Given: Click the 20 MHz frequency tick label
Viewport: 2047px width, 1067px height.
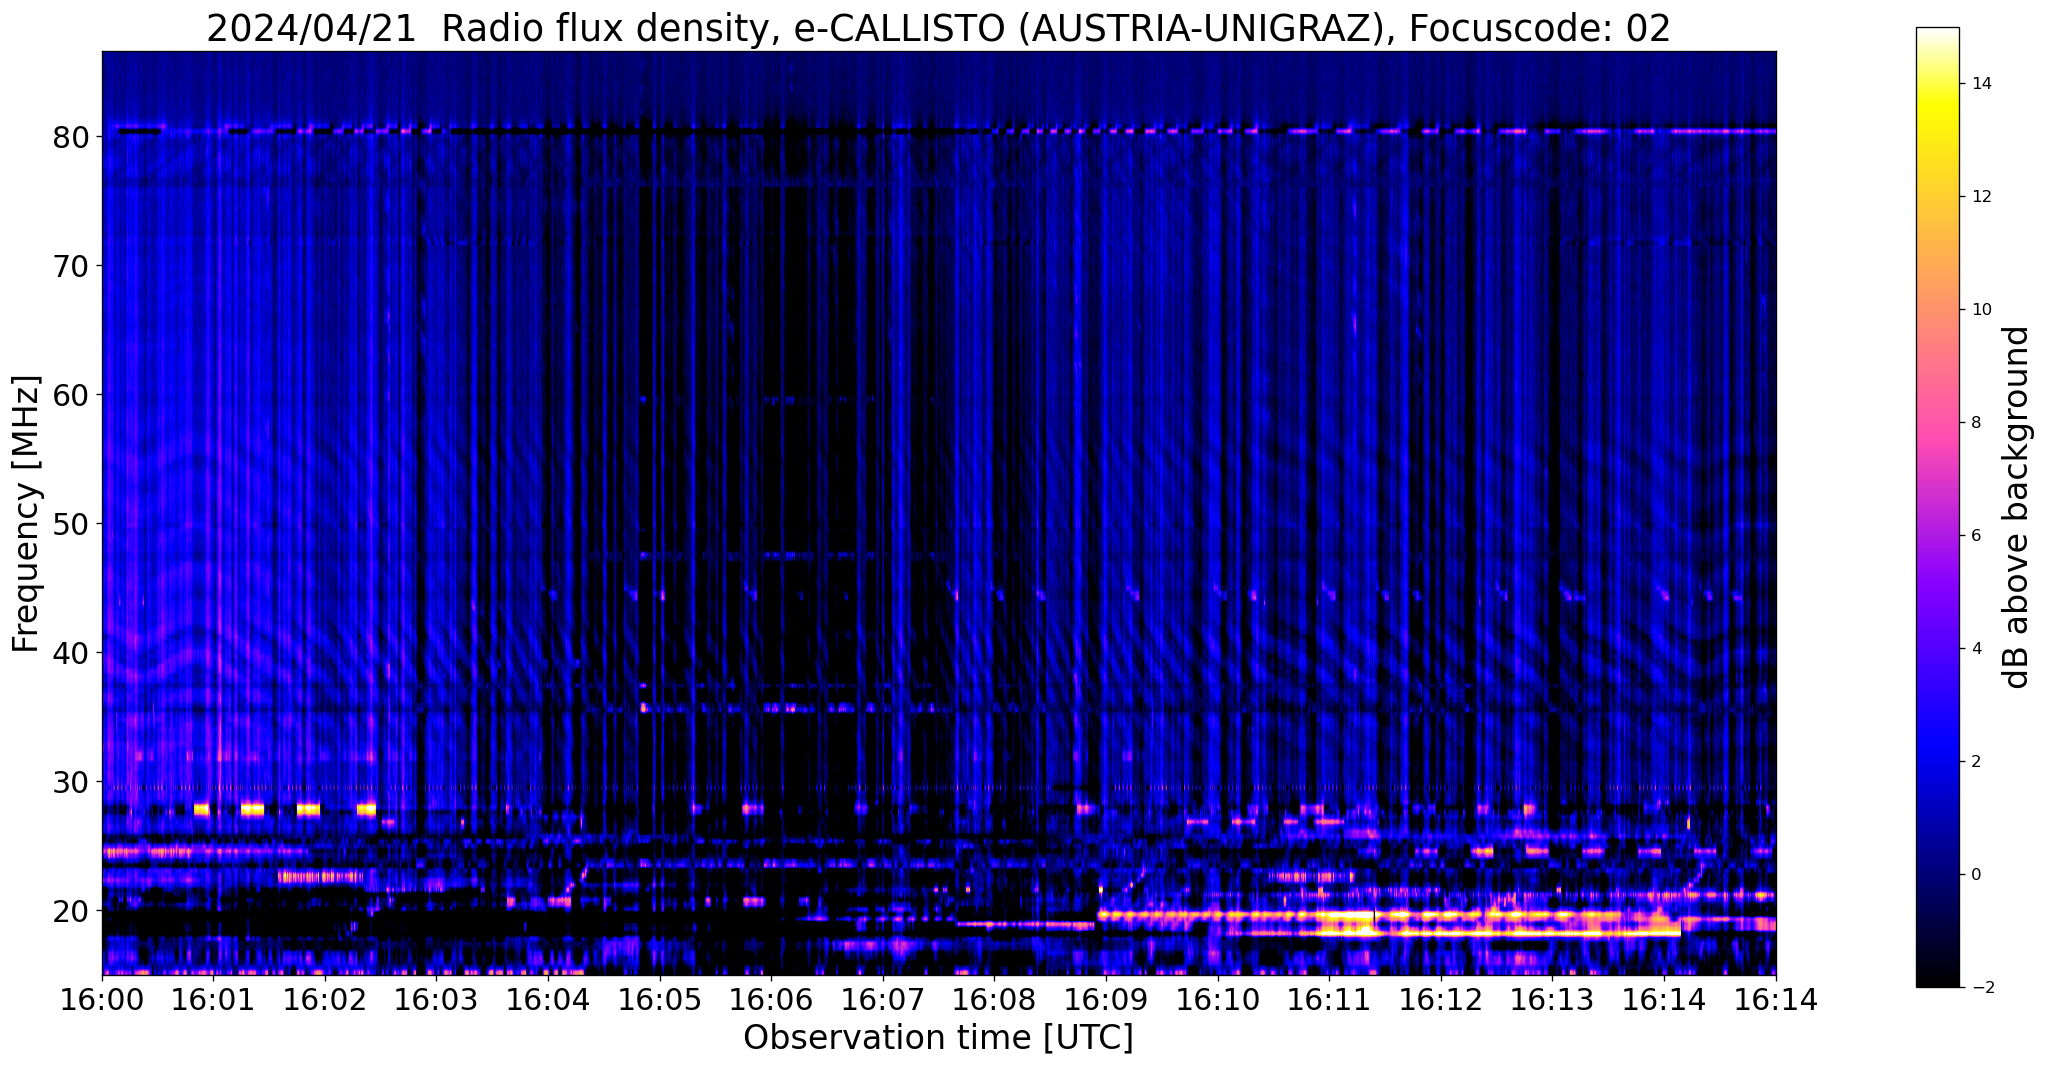Looking at the screenshot, I should click(x=71, y=911).
